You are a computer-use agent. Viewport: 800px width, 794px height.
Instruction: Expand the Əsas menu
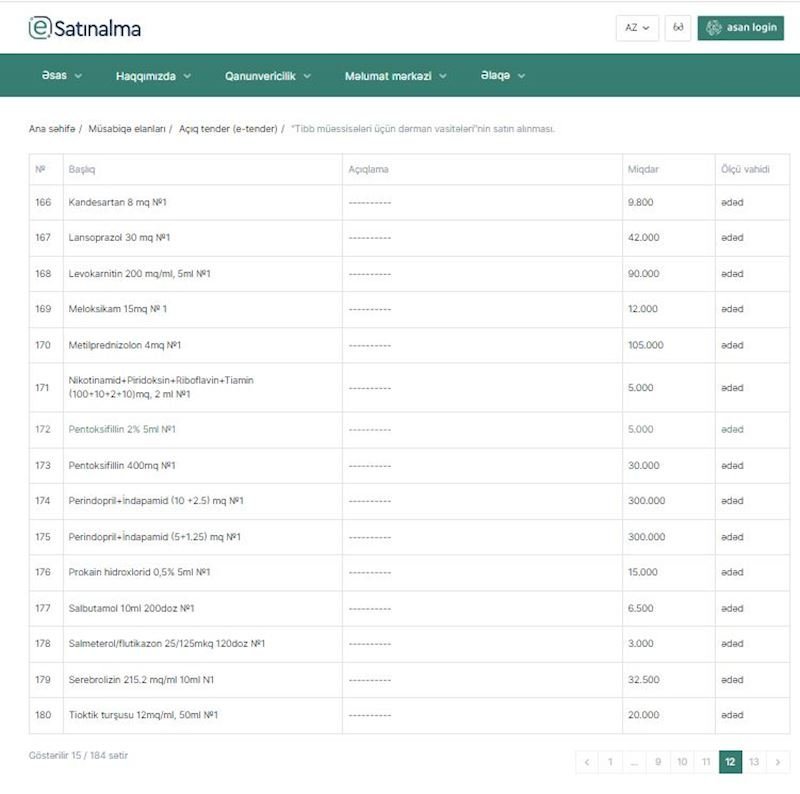(x=62, y=76)
